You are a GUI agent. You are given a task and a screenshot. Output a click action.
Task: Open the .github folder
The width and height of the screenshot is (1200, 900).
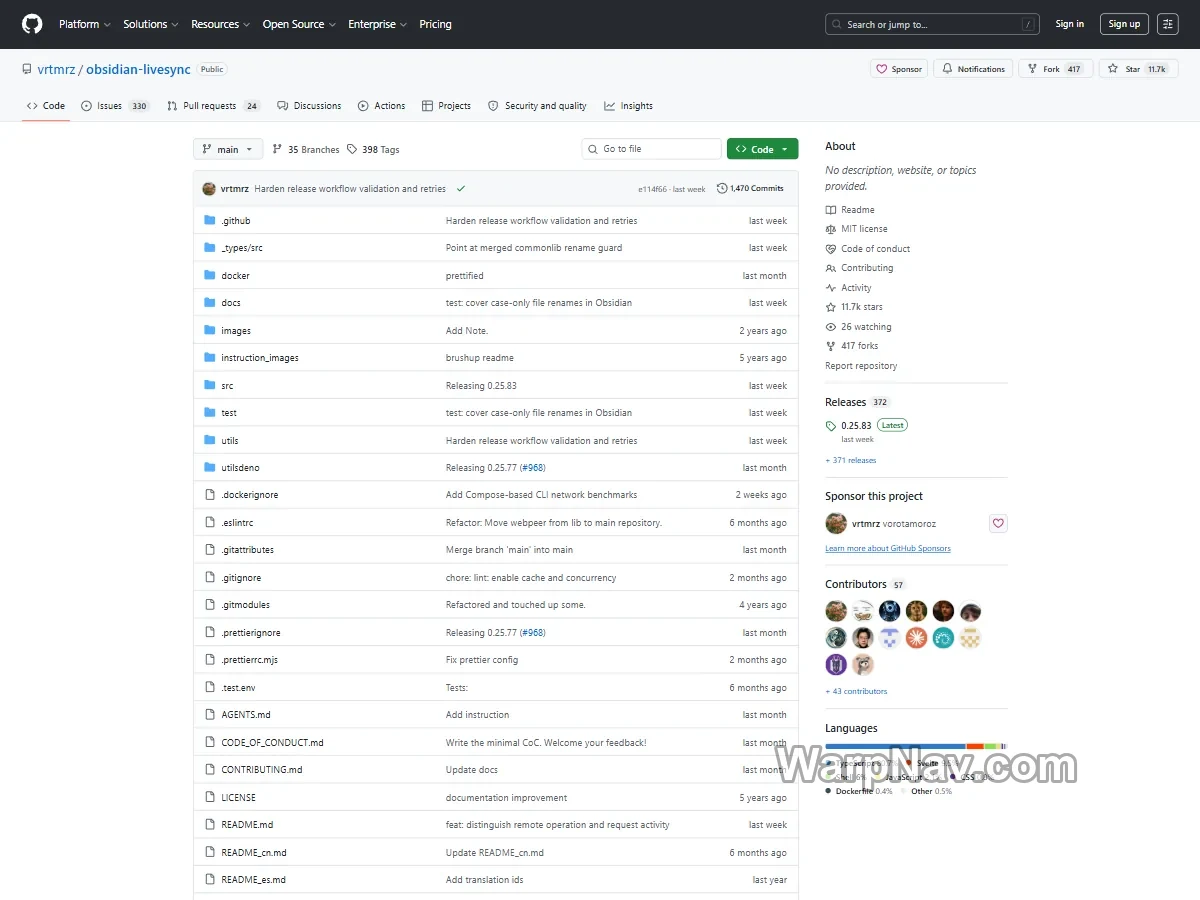(236, 221)
